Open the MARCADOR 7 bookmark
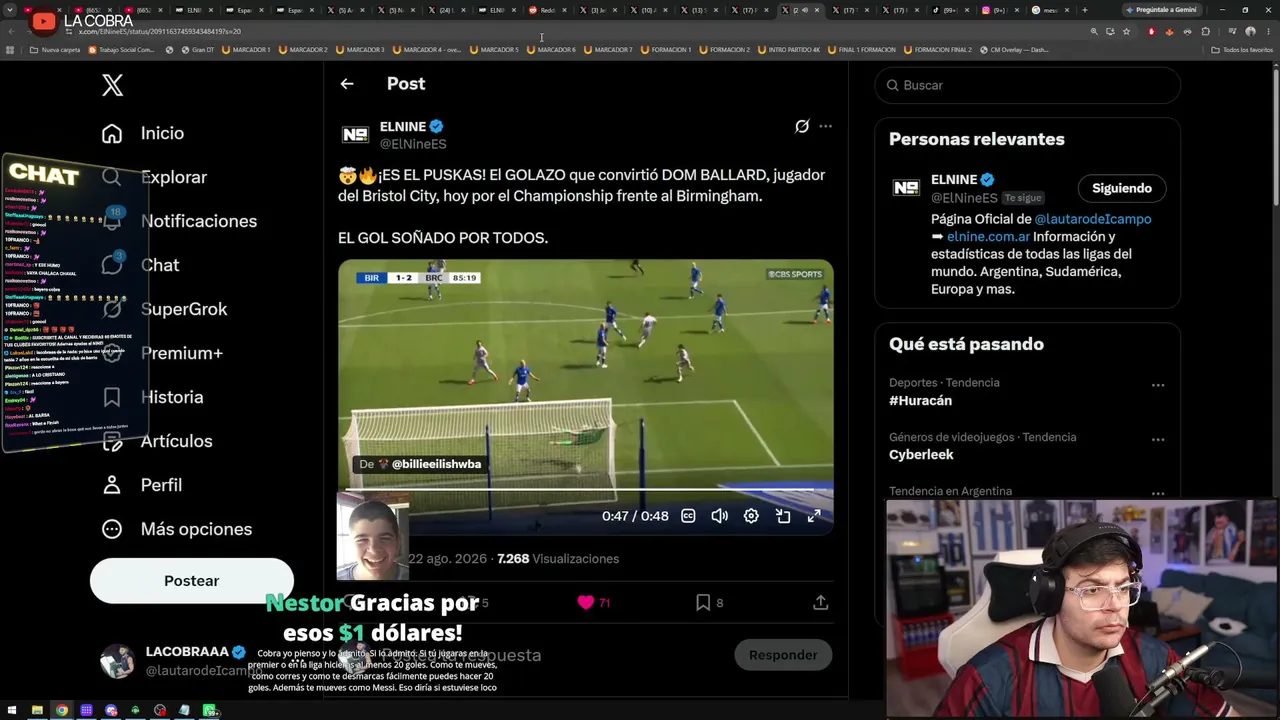The height and width of the screenshot is (720, 1280). 608,50
